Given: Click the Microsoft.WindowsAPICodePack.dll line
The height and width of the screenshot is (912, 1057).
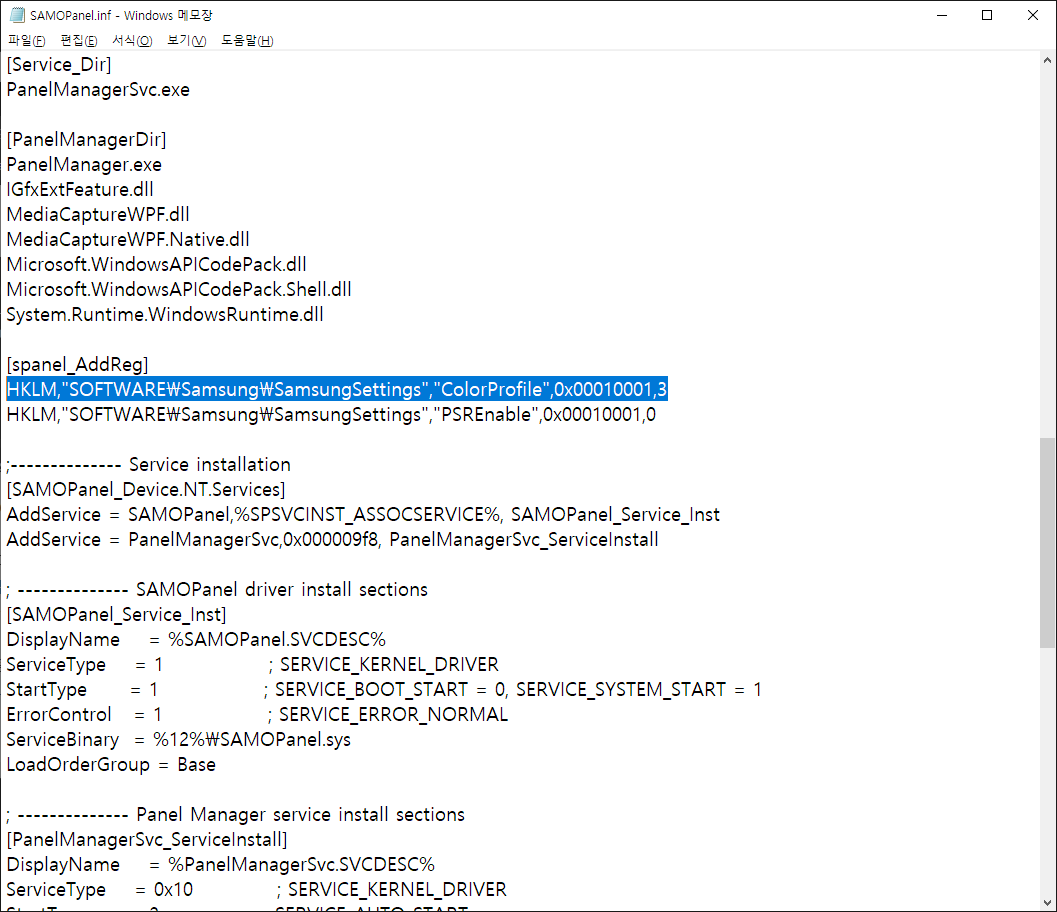Looking at the screenshot, I should tap(156, 264).
